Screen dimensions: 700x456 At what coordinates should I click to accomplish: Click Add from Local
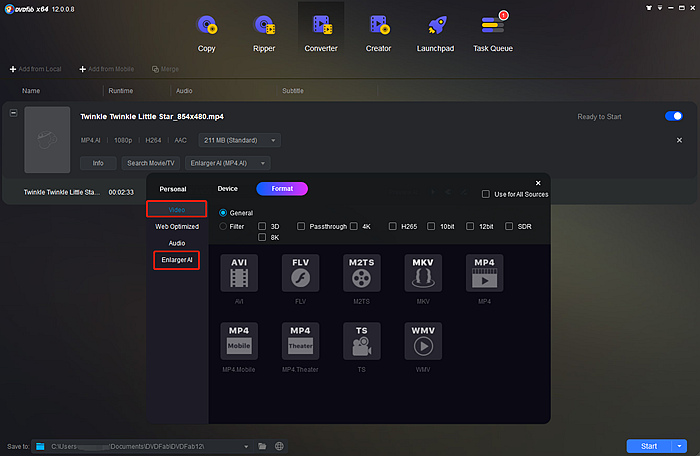(35, 69)
